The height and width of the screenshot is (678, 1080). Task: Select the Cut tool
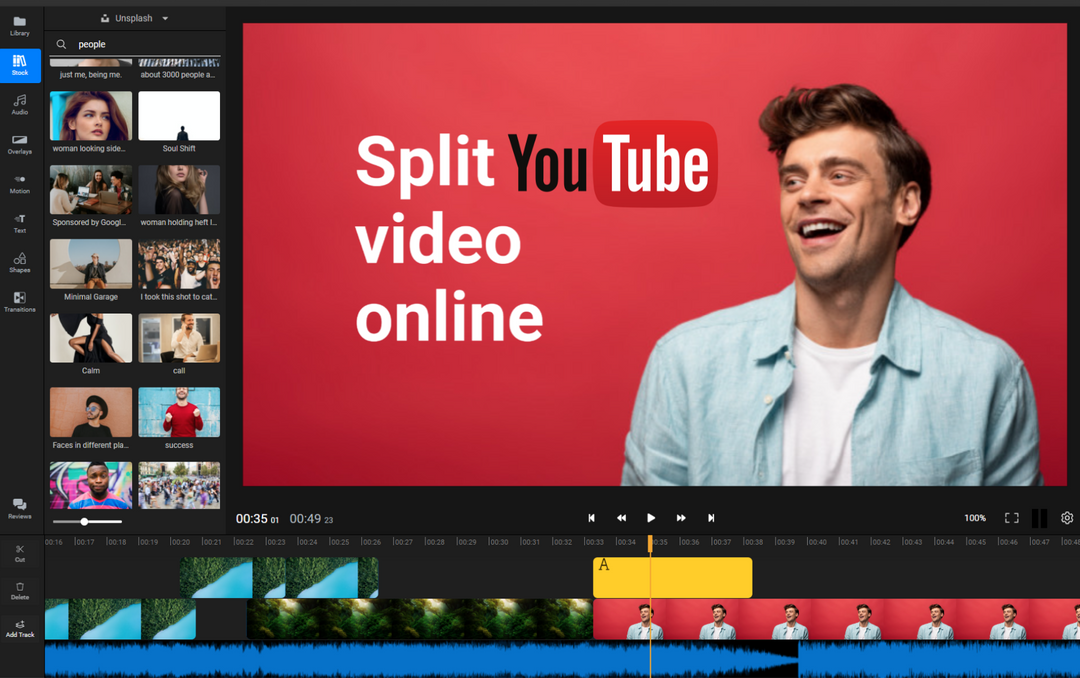(x=19, y=555)
